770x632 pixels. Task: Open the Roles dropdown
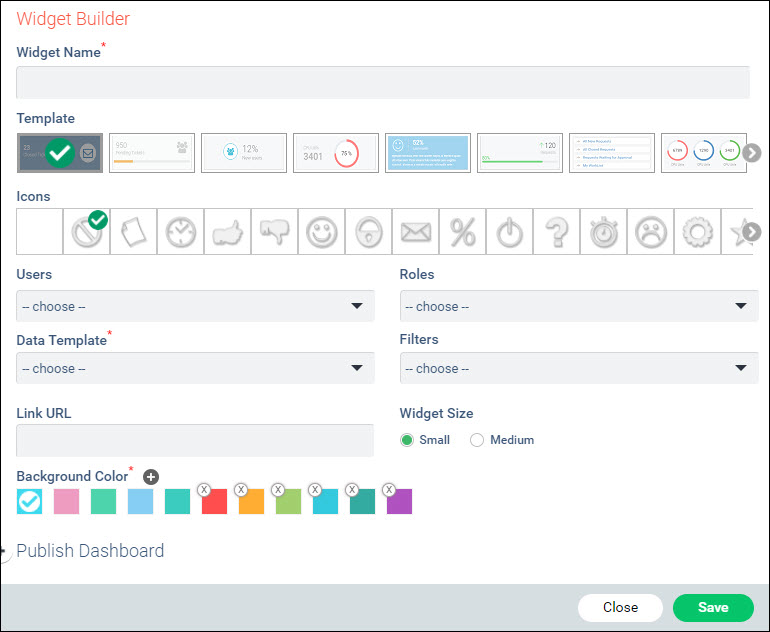(579, 306)
